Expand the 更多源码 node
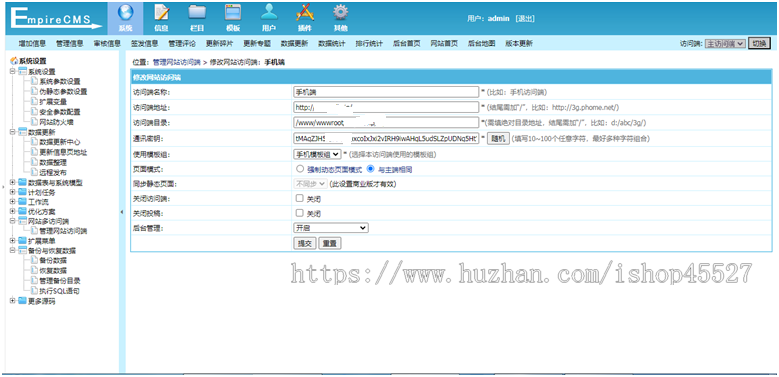This screenshot has height=377, width=779. pos(12,301)
